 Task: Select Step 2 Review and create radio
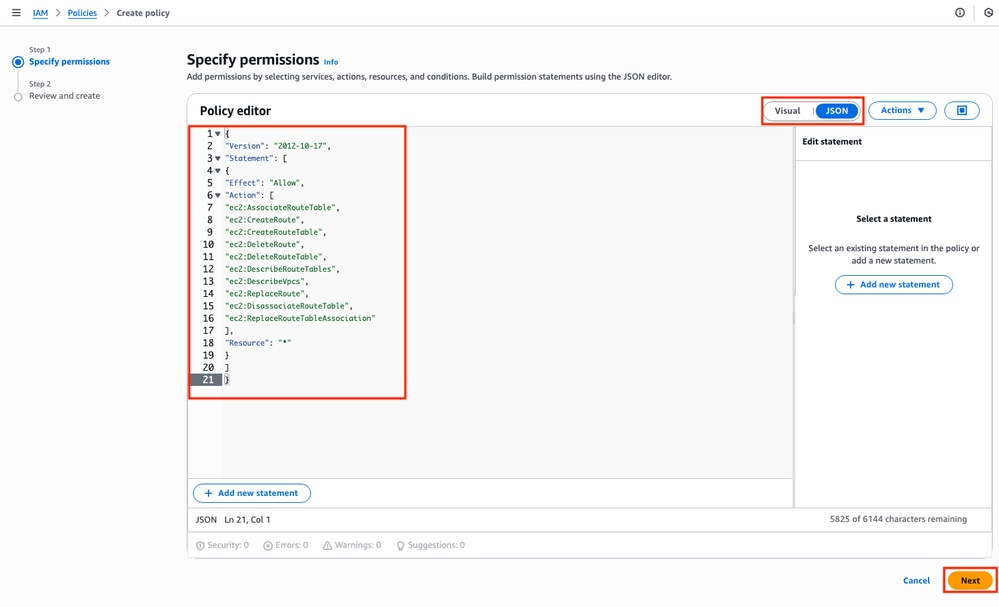tap(18, 97)
